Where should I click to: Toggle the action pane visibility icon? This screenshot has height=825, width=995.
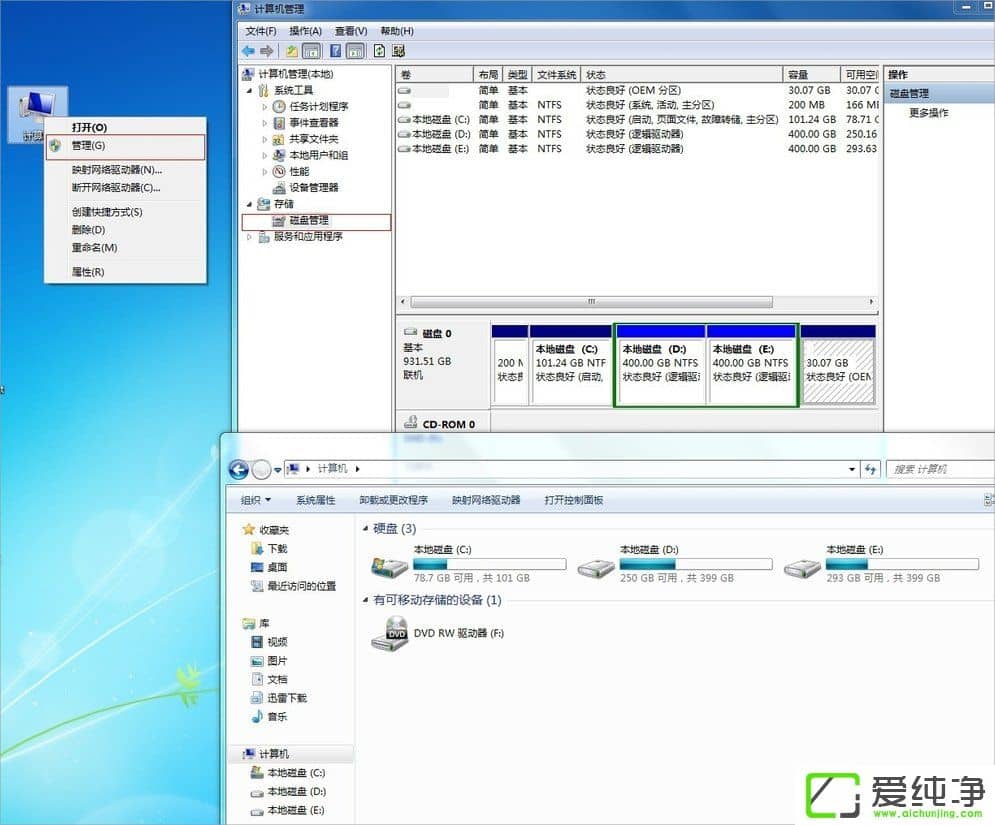click(x=356, y=50)
